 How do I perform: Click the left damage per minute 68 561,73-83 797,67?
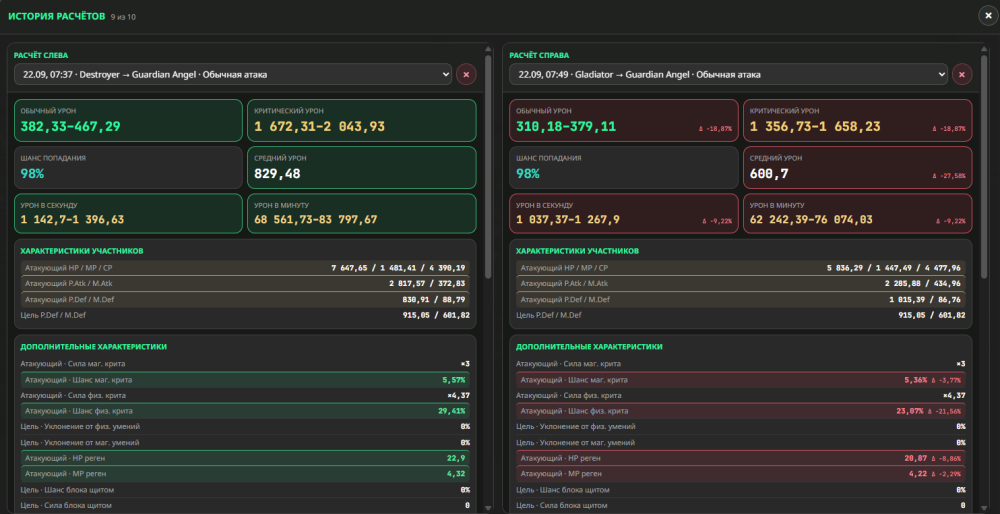point(362,214)
